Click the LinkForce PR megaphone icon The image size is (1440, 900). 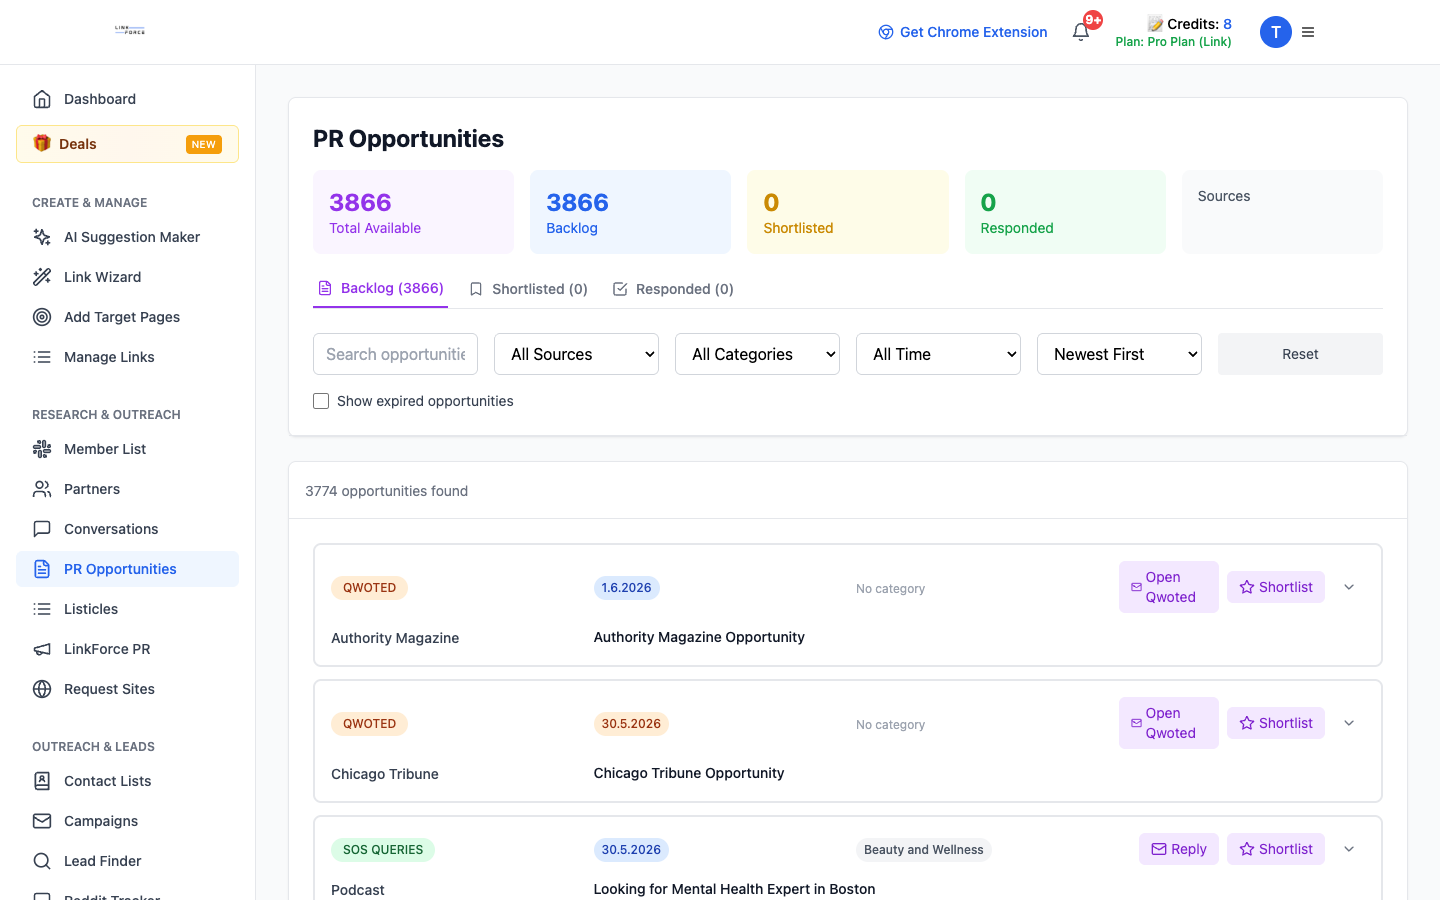[42, 649]
